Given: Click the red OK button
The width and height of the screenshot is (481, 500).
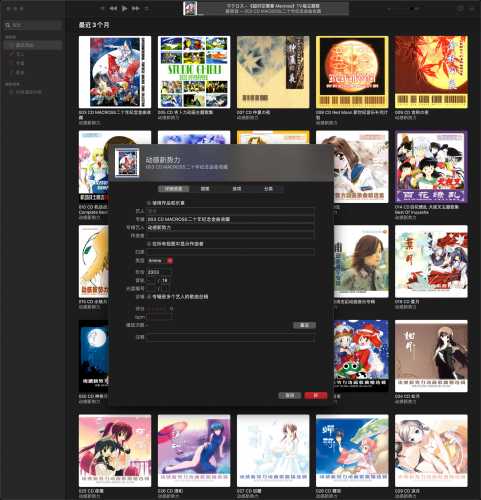Looking at the screenshot, I should coord(316,395).
